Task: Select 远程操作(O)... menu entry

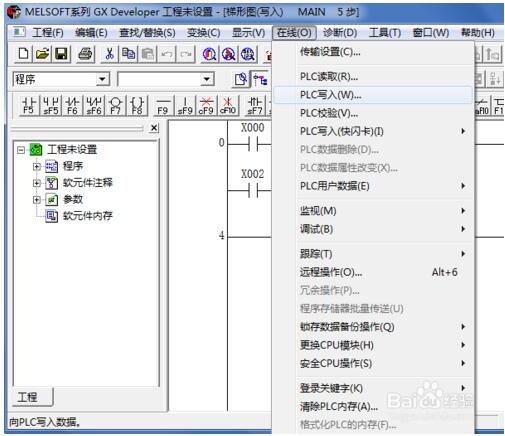Action: coord(373,272)
